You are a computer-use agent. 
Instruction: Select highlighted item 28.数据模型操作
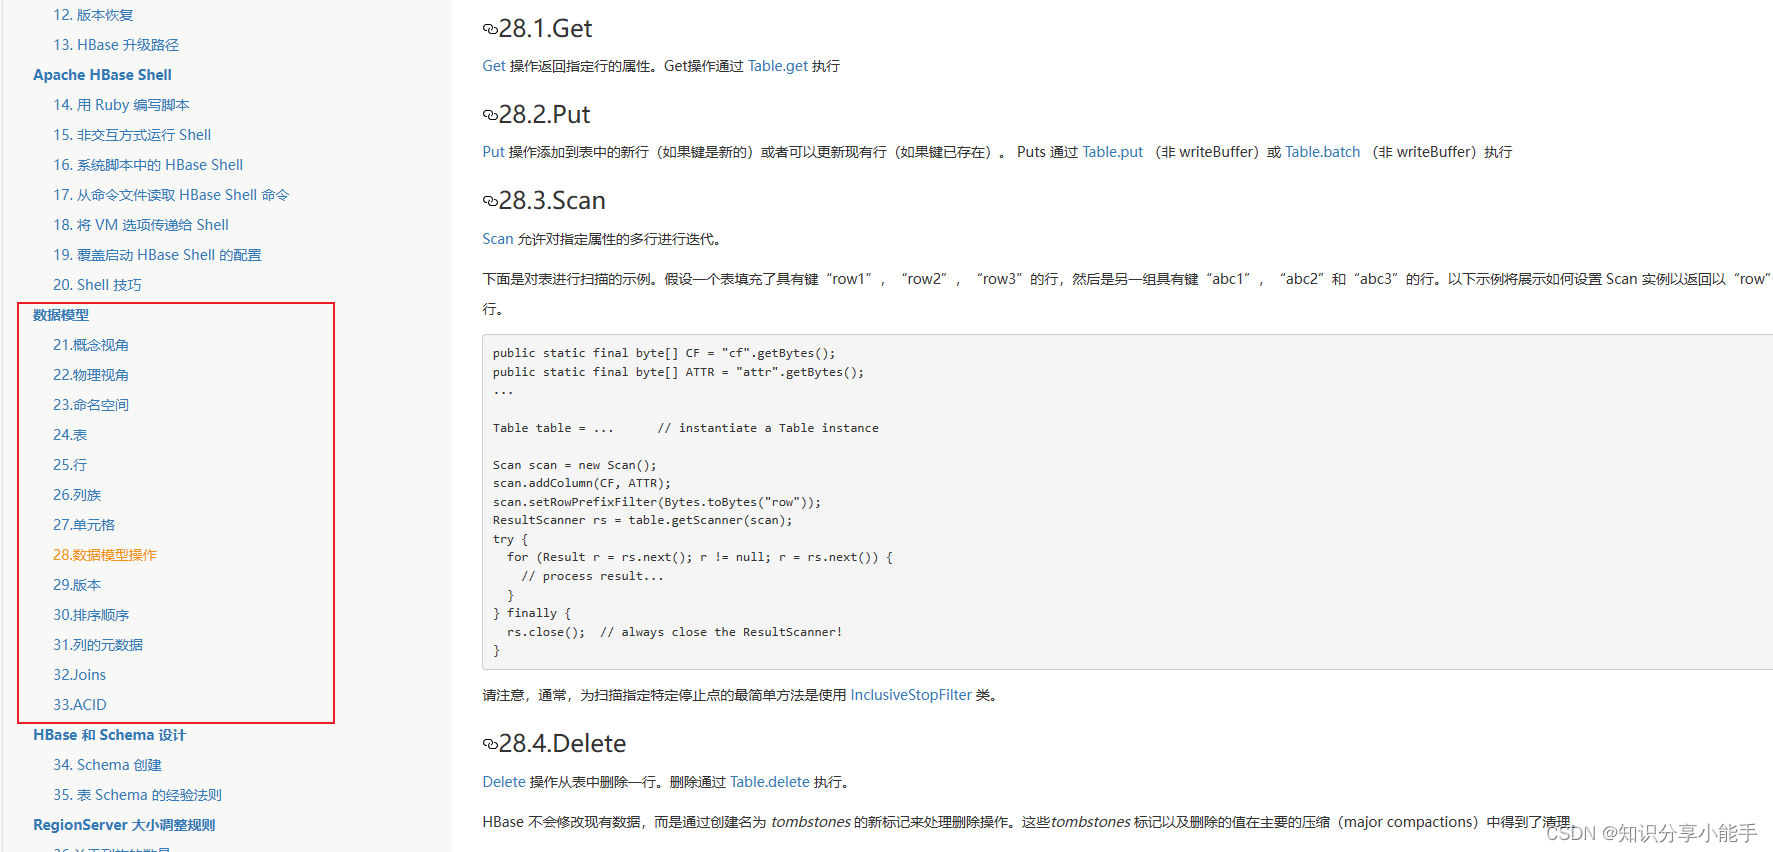(x=105, y=555)
